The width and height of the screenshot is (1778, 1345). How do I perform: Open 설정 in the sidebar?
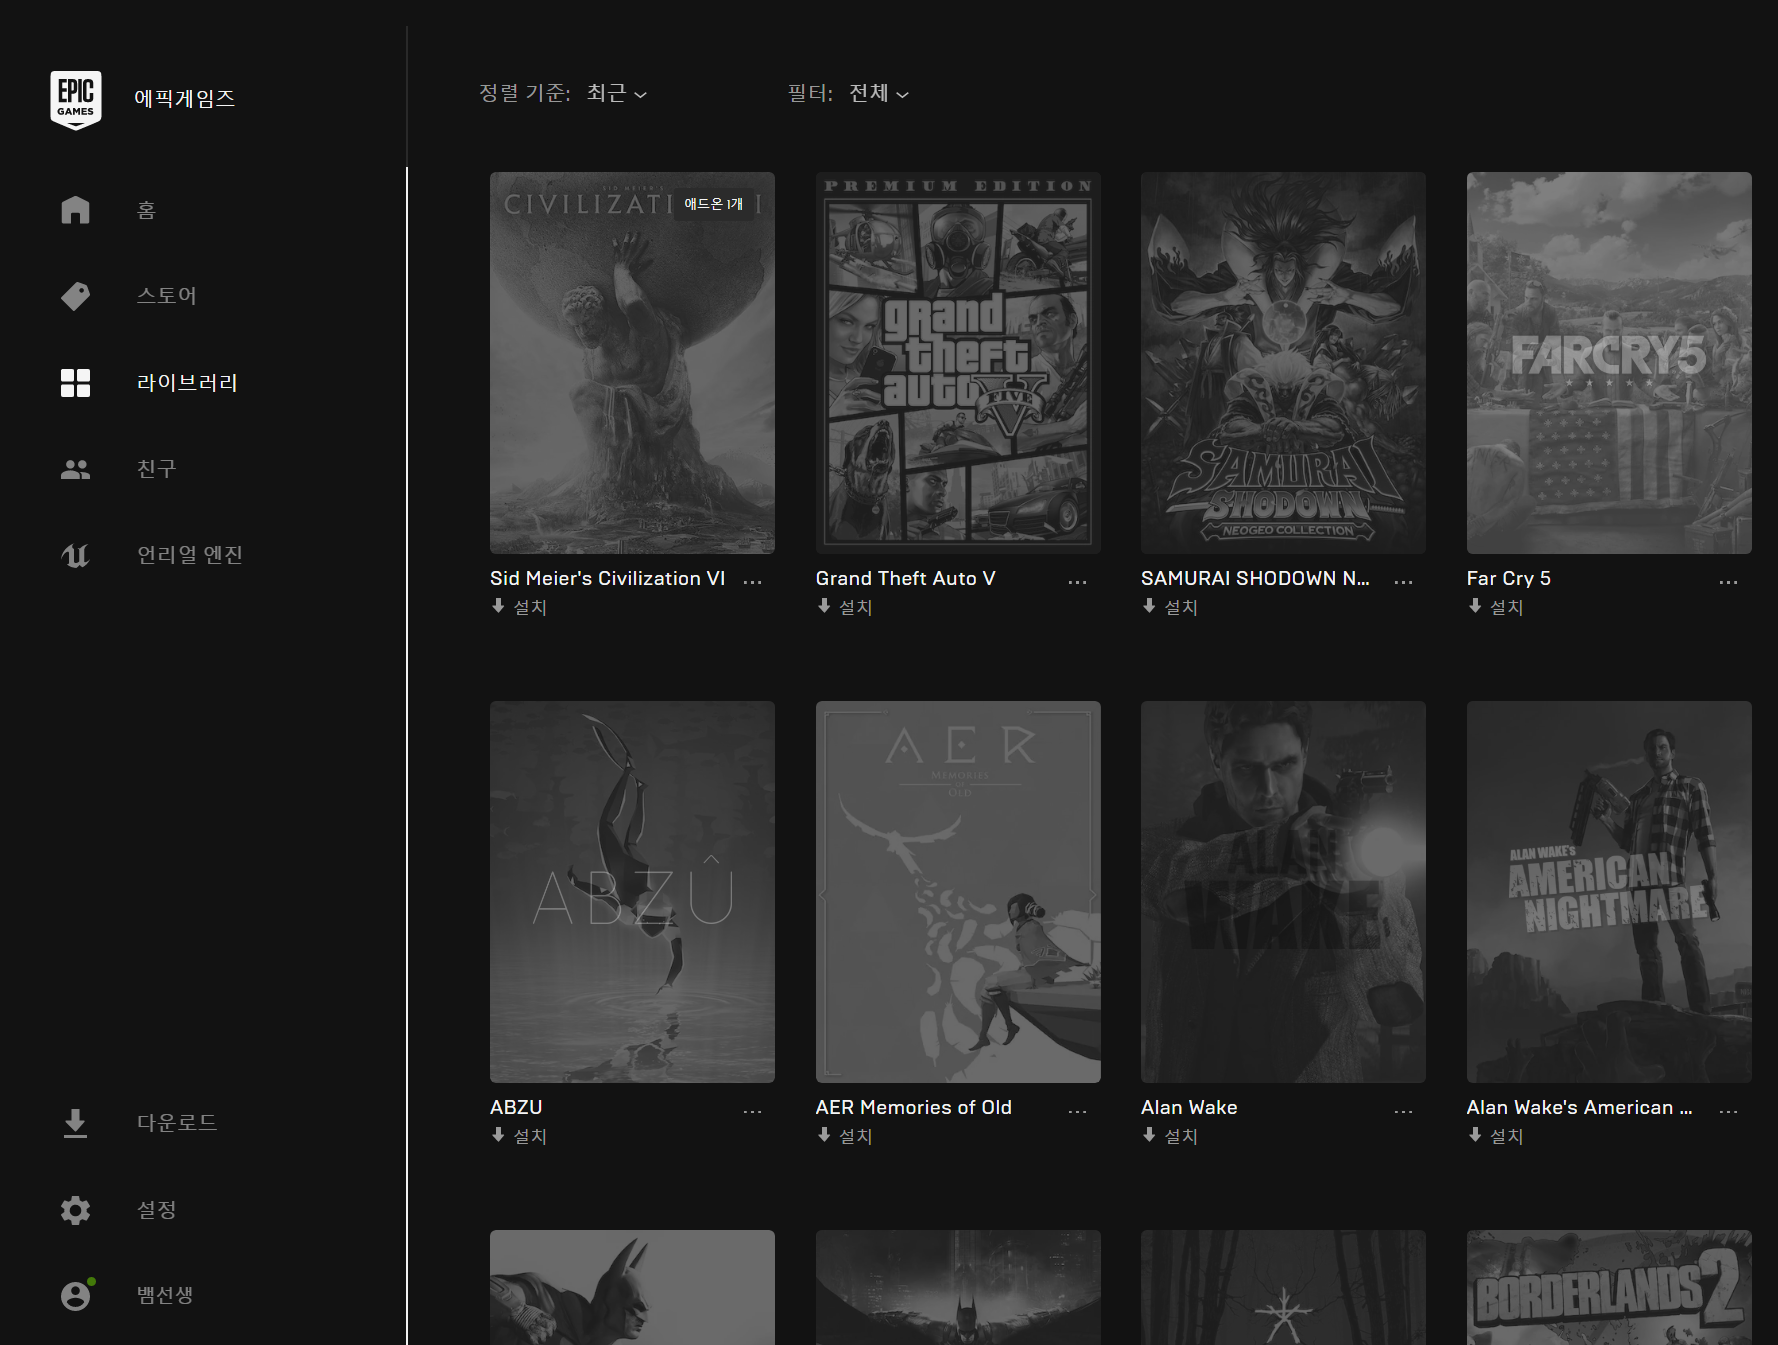tap(156, 1210)
